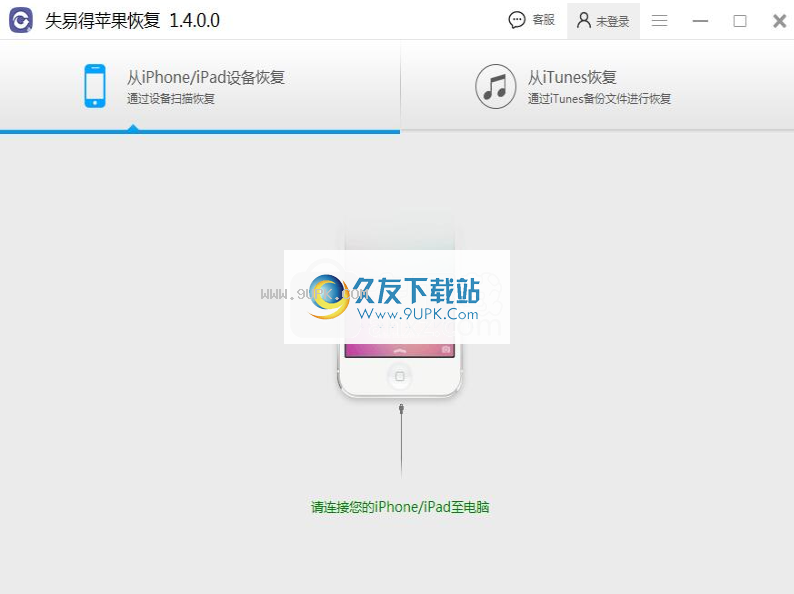The height and width of the screenshot is (594, 794).
Task: Open the hamburger menu
Action: point(659,21)
